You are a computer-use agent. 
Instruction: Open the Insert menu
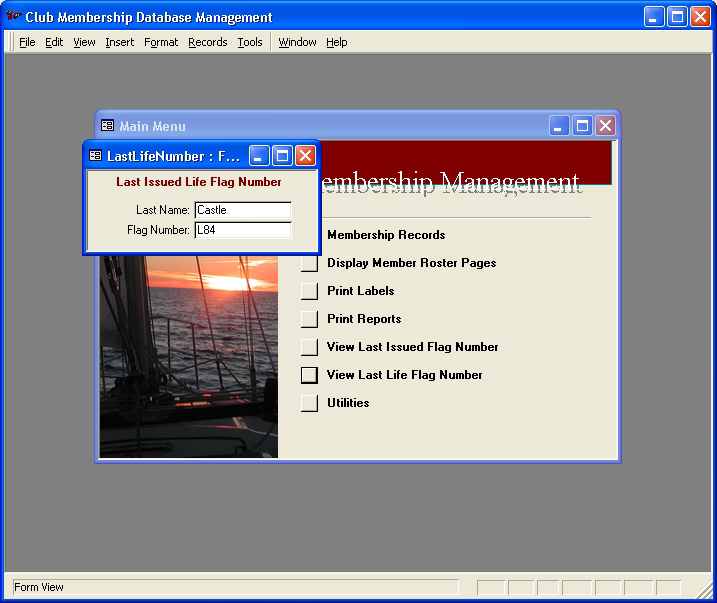pyautogui.click(x=119, y=42)
